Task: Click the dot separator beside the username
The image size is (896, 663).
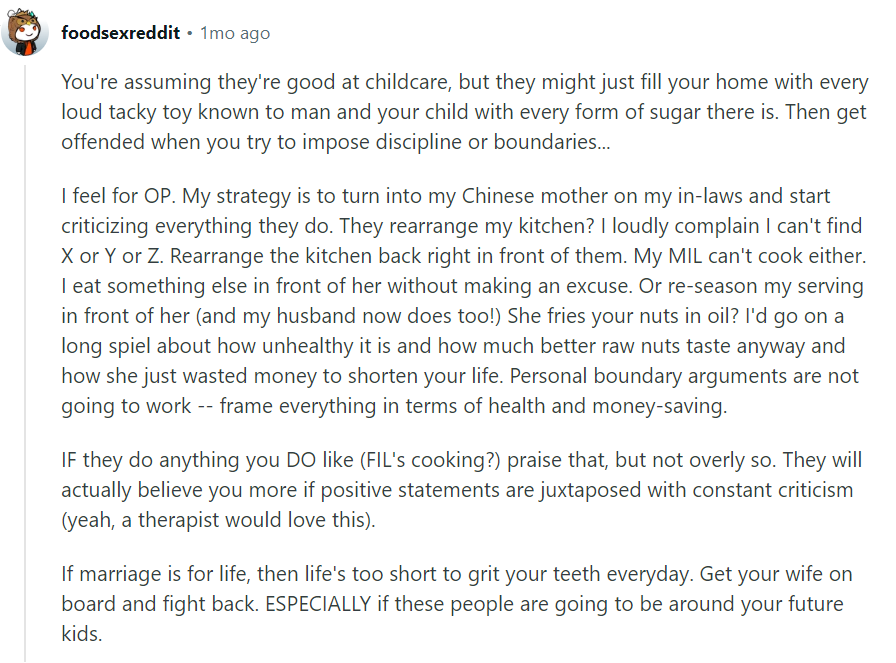Action: coord(190,34)
